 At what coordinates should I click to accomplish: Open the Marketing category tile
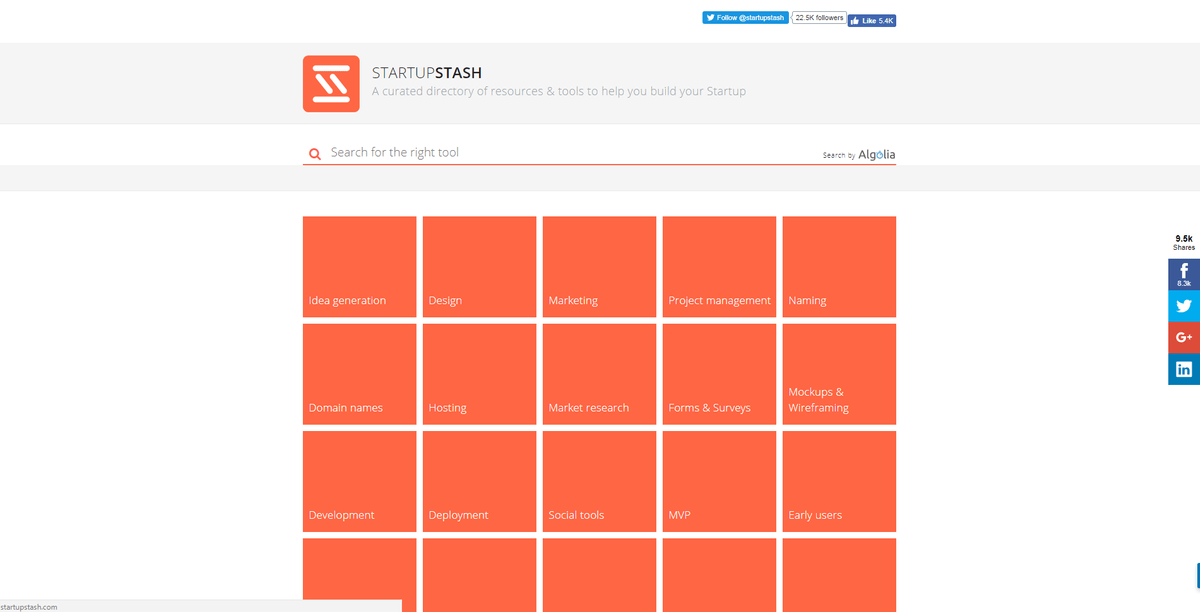tap(600, 267)
